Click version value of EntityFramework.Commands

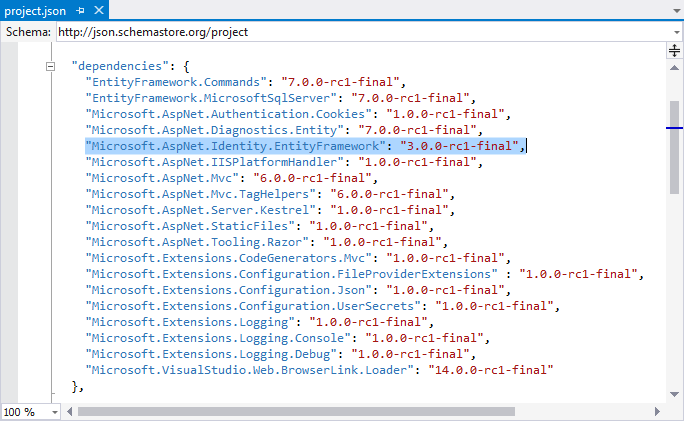[341, 82]
